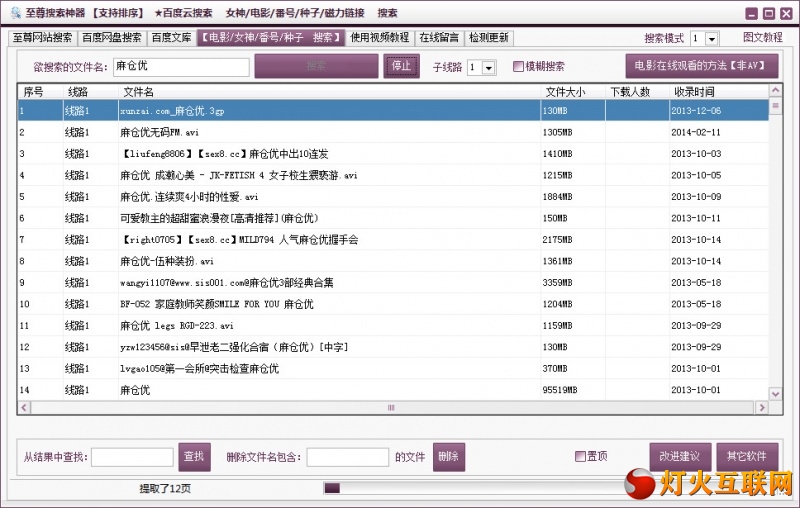Click the 电影在线观看的方法 button
Image resolution: width=800 pixels, height=508 pixels.
click(x=702, y=66)
